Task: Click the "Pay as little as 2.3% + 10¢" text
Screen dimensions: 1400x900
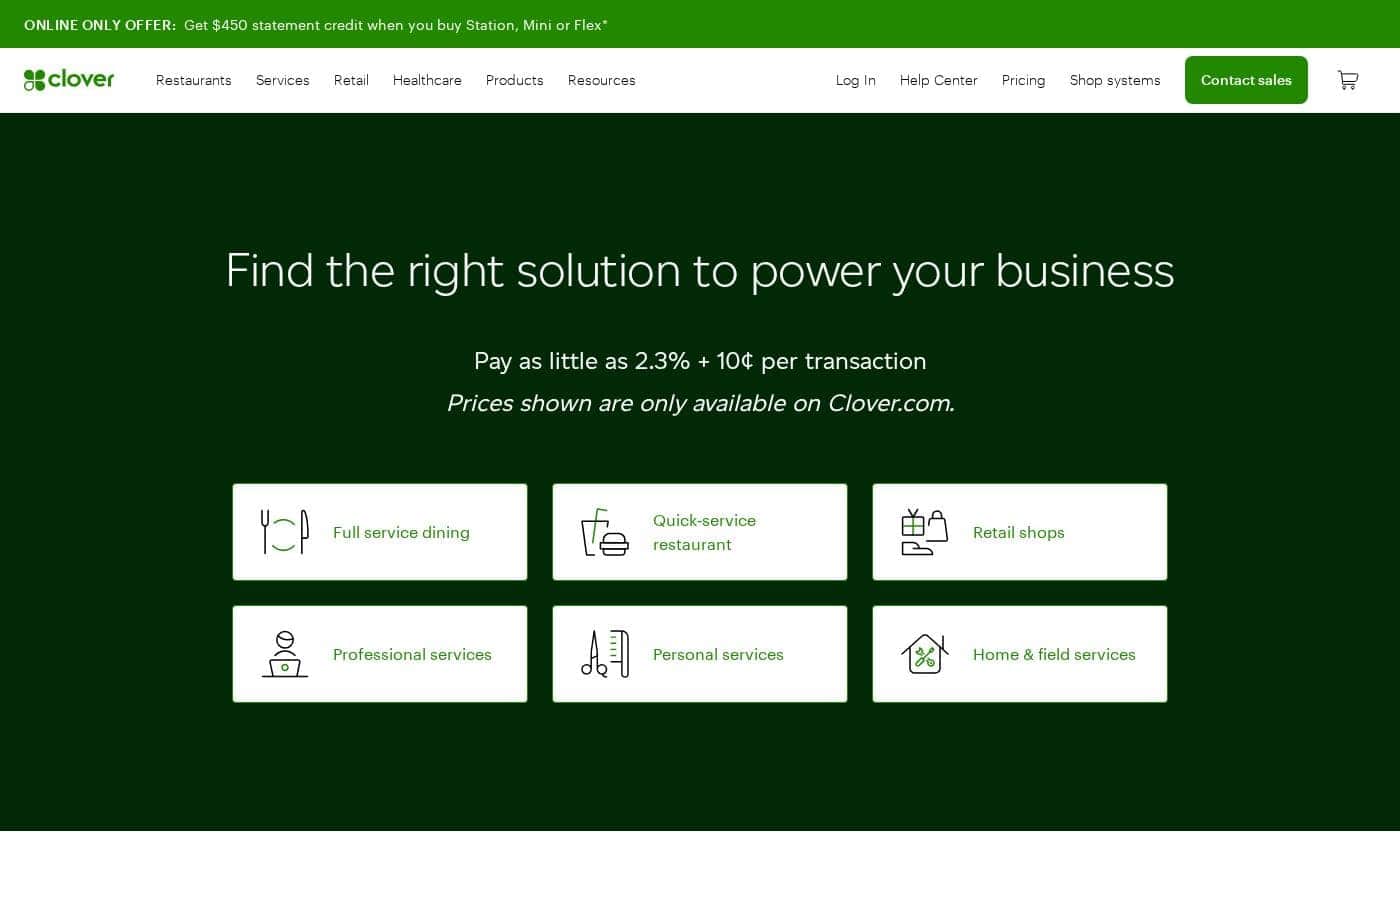Action: coord(700,361)
